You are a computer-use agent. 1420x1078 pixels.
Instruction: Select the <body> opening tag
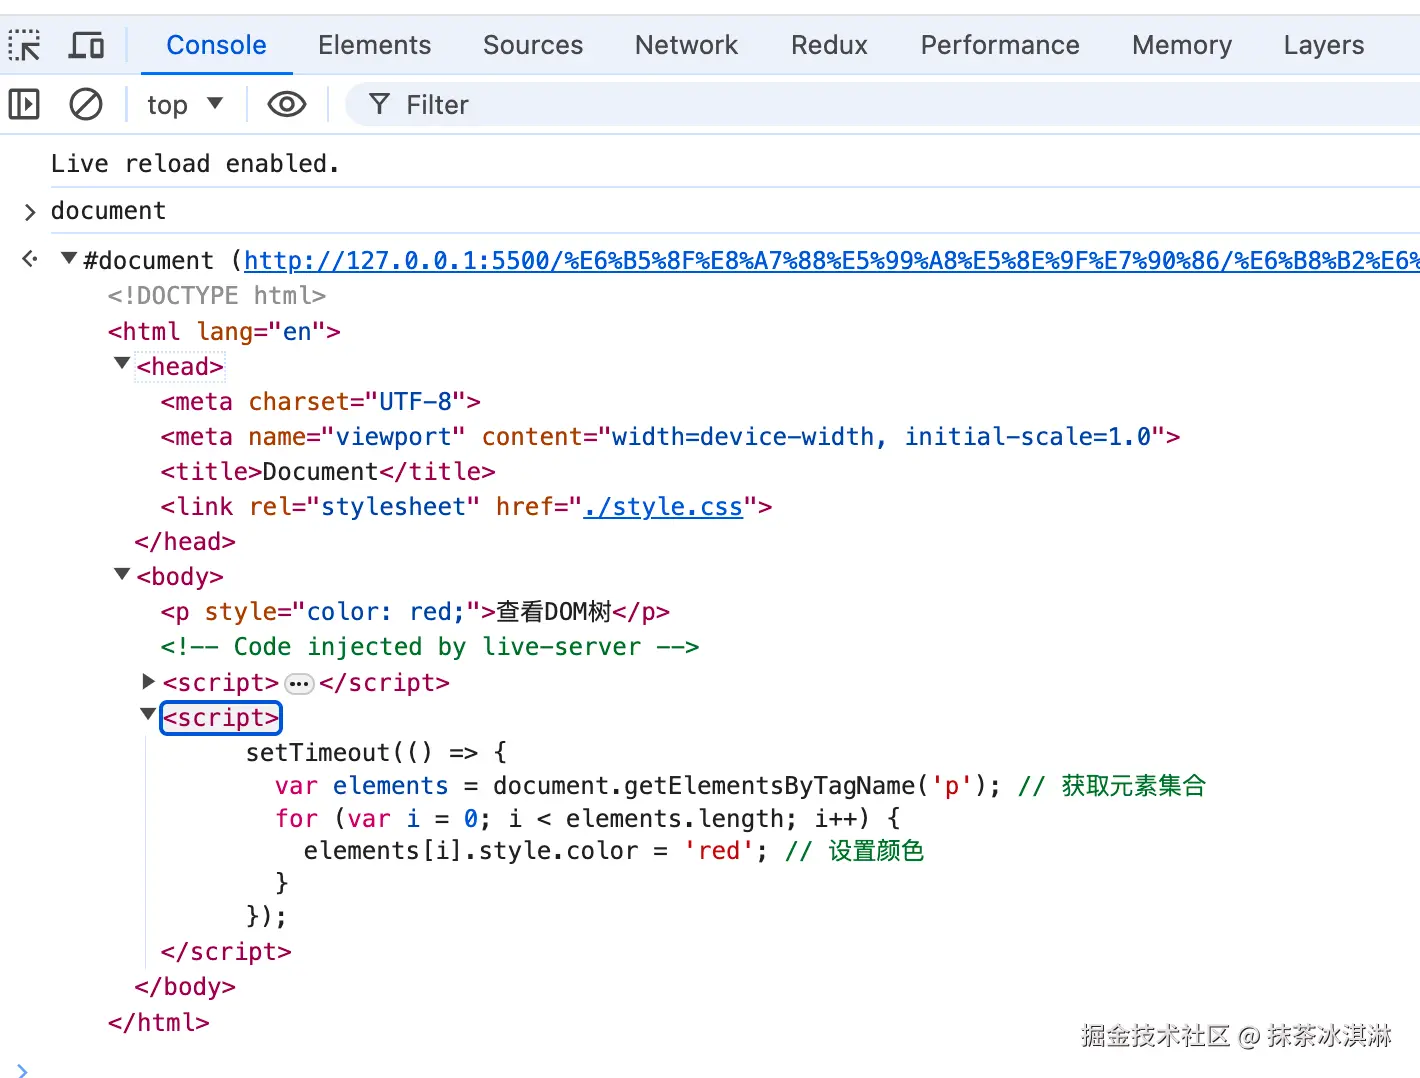click(x=180, y=577)
